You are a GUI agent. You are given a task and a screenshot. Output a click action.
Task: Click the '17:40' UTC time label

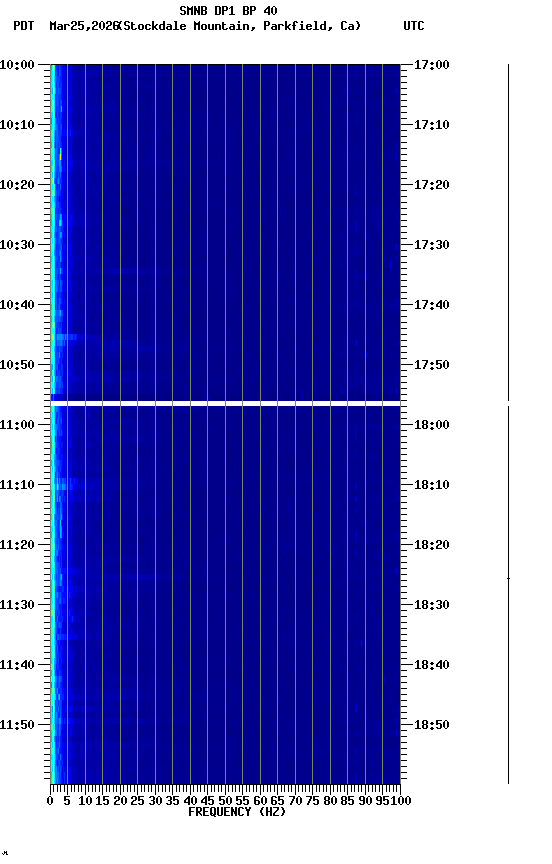pos(432,305)
